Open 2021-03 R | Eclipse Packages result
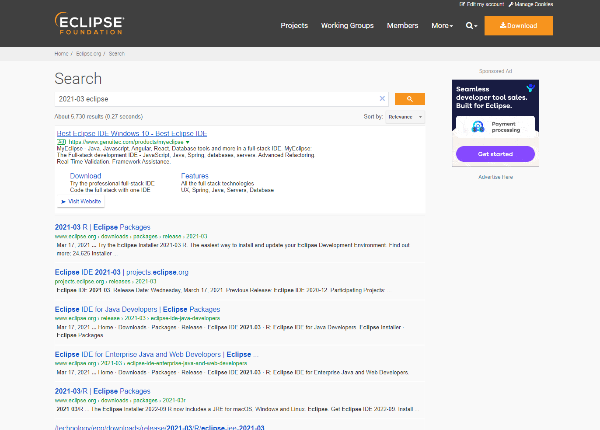Image resolution: width=600 pixels, height=430 pixels. [103, 227]
